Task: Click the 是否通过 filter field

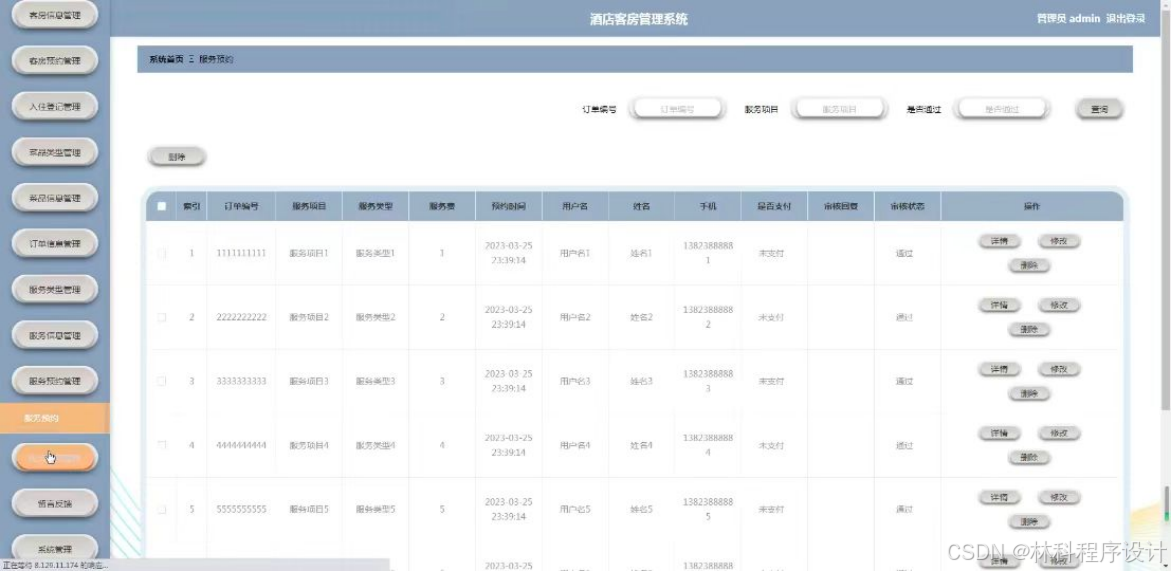Action: pos(1001,109)
